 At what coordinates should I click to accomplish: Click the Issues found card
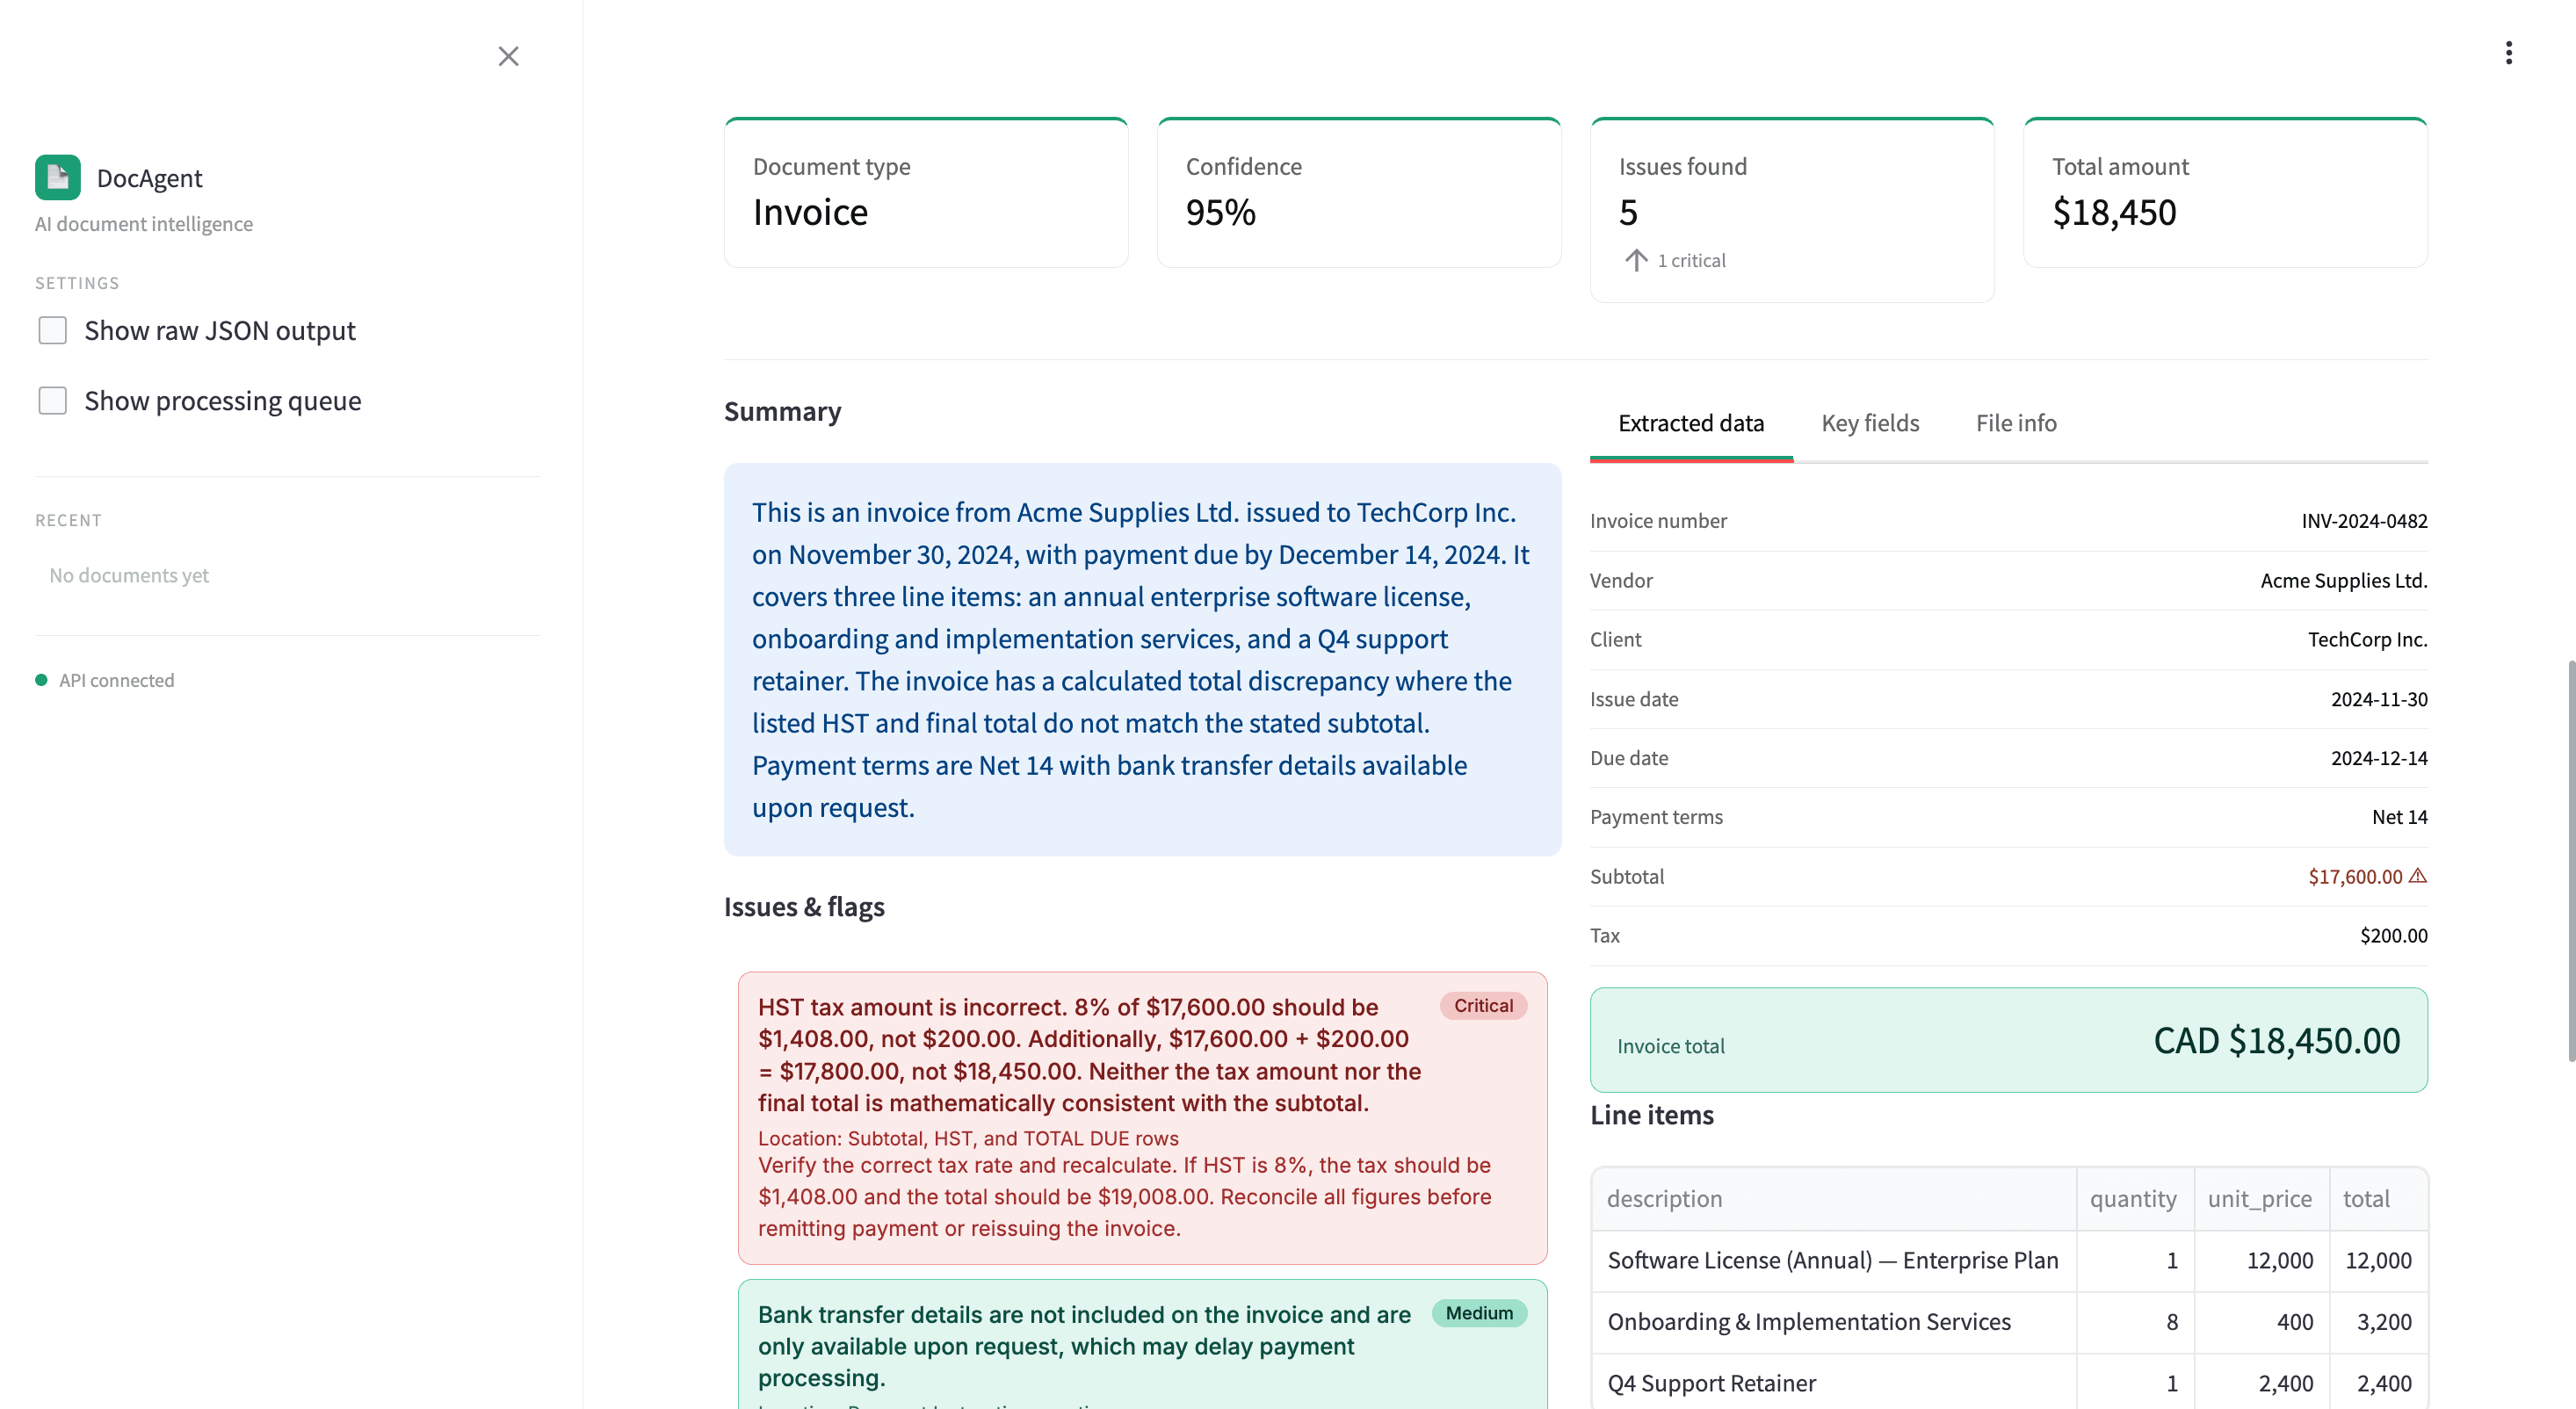point(1792,210)
